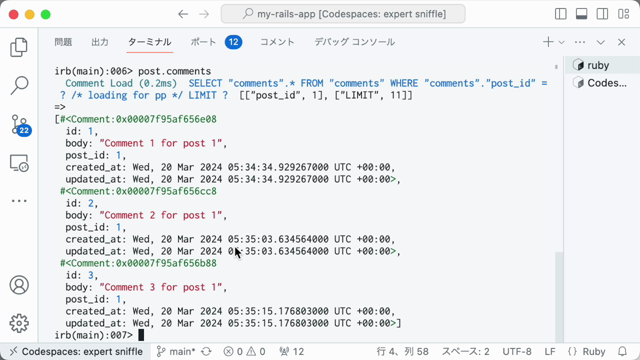The image size is (640, 360).
Task: Collapse the panel with the chevron
Action: tap(600, 42)
